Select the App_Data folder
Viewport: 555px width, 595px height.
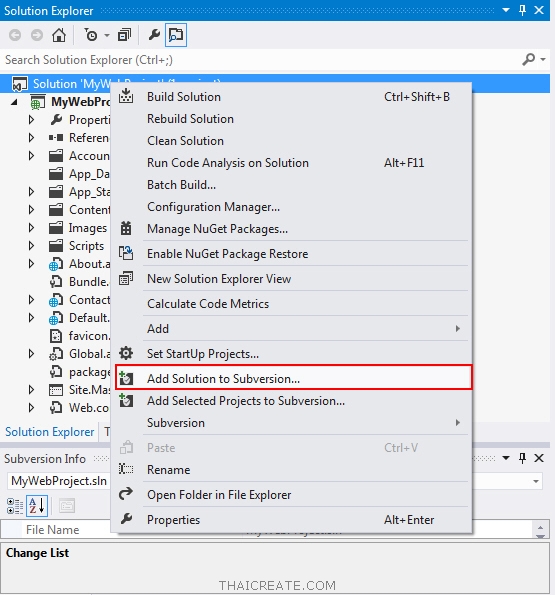tap(79, 174)
